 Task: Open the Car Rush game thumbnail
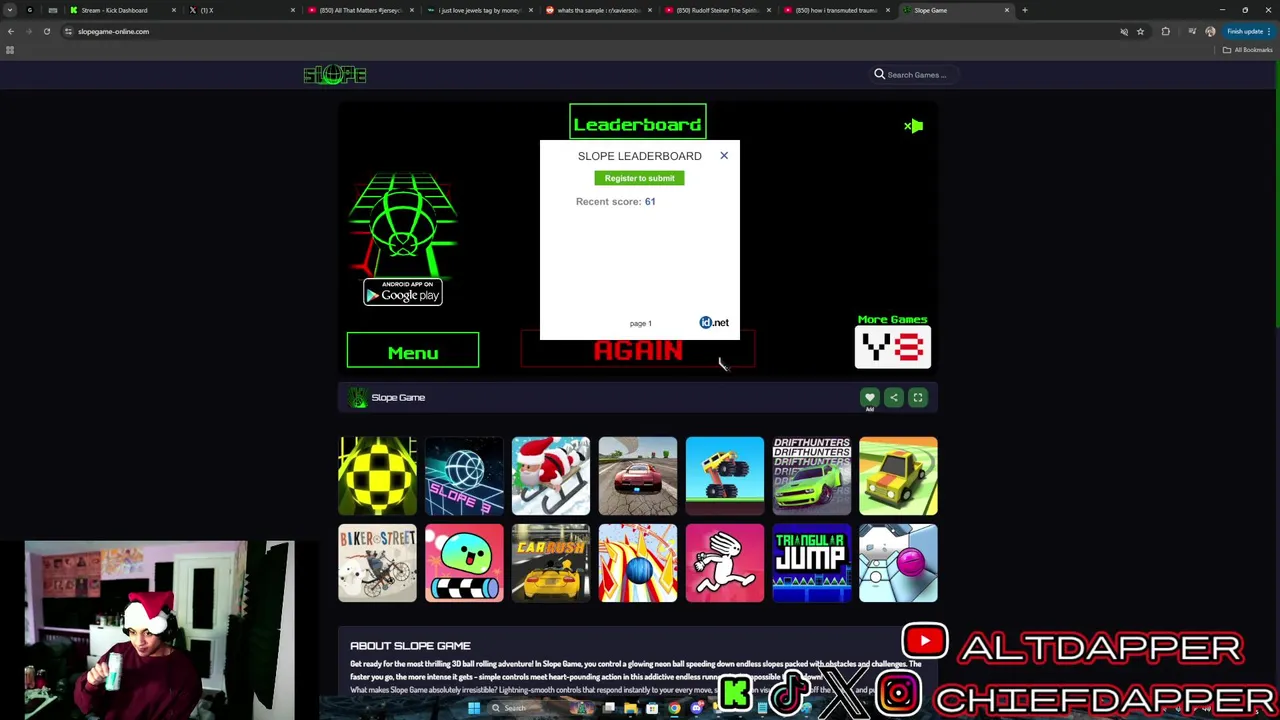(x=551, y=563)
